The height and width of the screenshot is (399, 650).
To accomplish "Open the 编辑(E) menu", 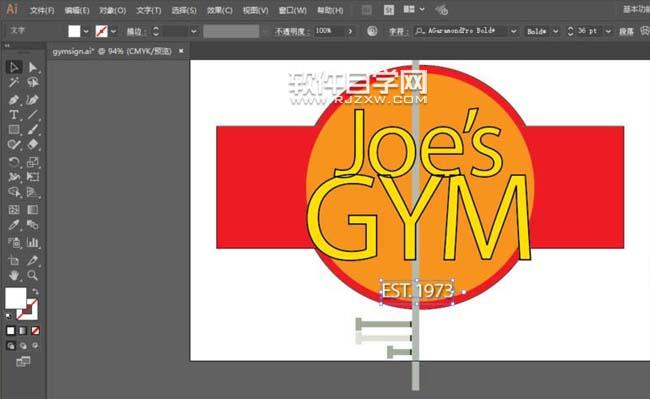I will pyautogui.click(x=77, y=10).
